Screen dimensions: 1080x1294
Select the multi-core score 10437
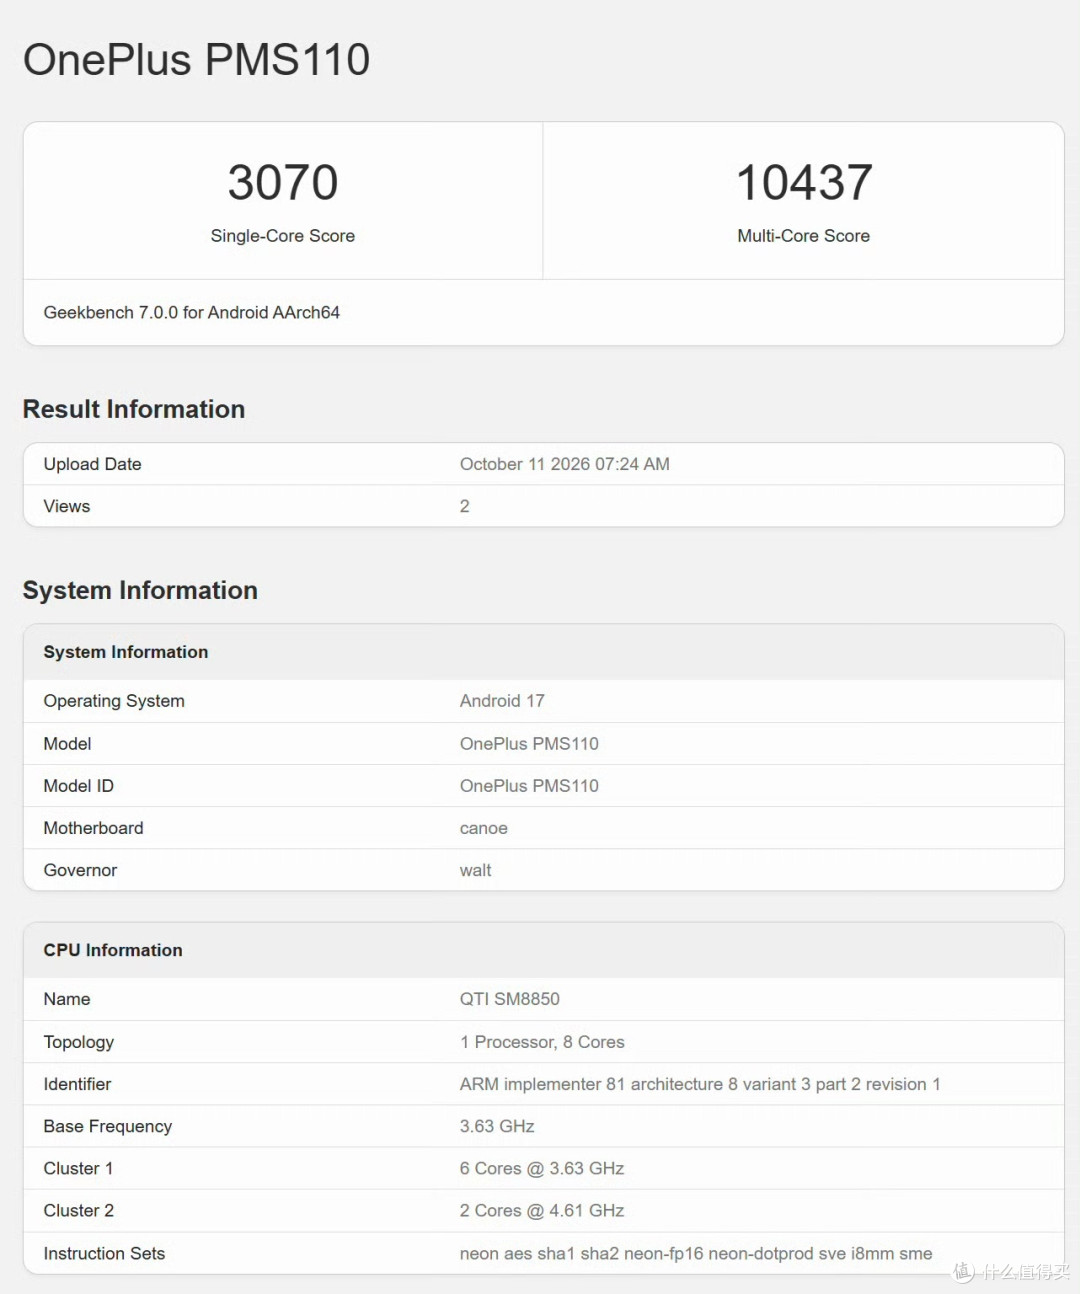[804, 183]
